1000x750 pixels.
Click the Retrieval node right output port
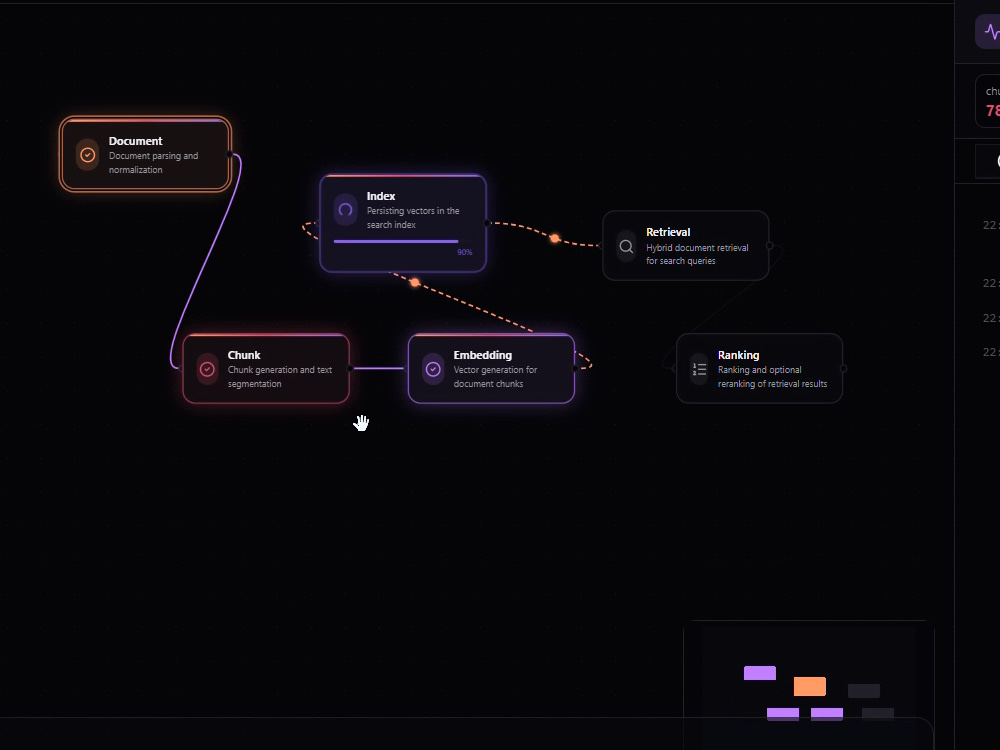tap(770, 246)
